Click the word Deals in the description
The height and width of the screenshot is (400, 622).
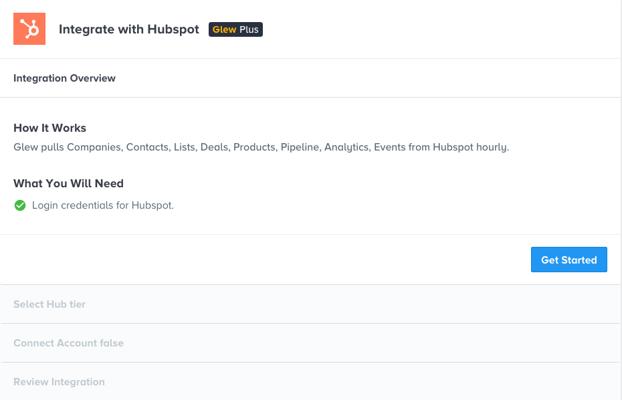click(215, 147)
